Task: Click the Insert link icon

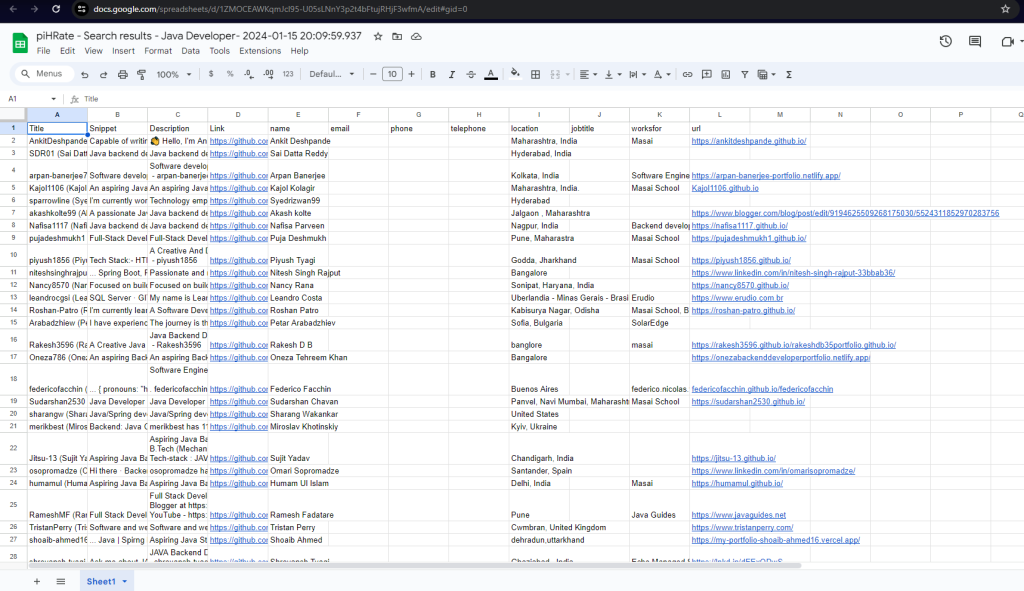Action: coord(687,74)
